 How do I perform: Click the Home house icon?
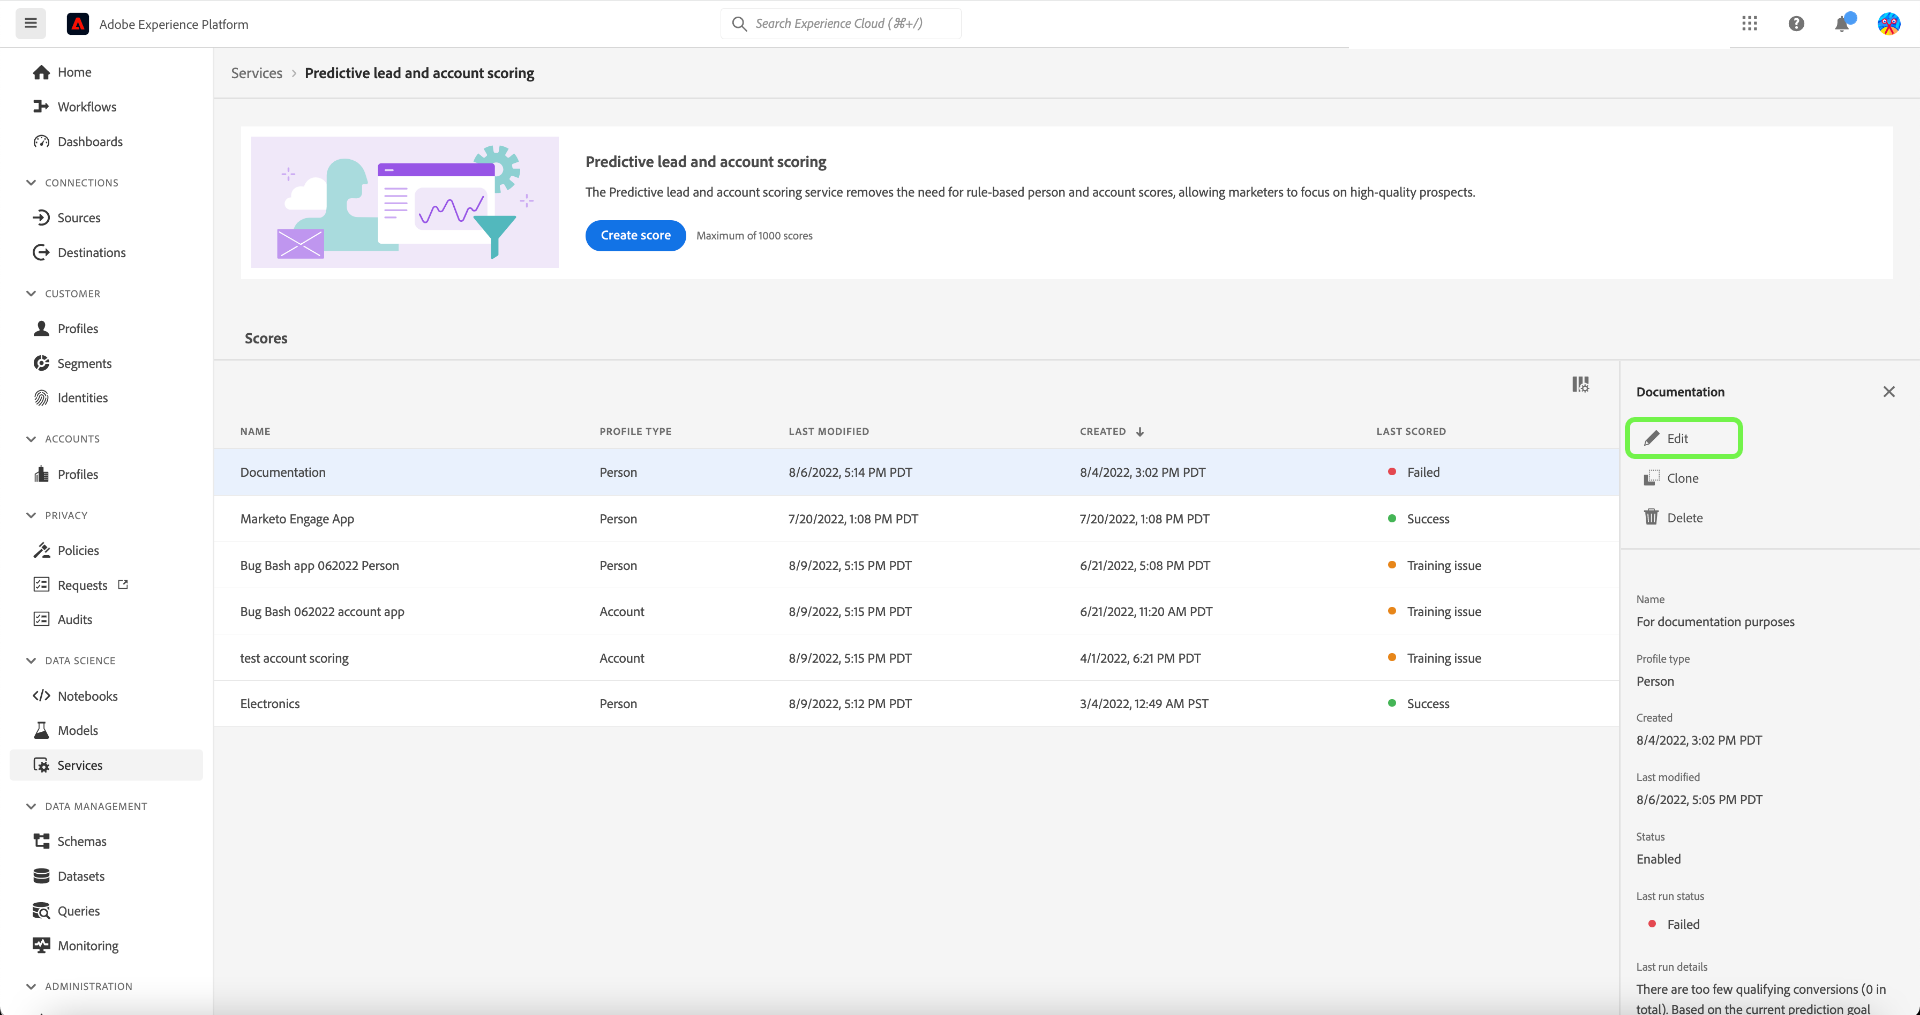pos(41,72)
